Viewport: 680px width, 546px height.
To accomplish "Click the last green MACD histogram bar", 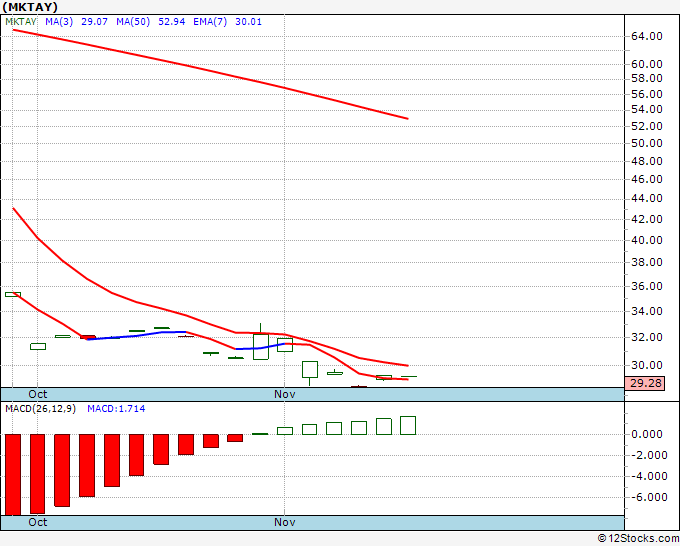I will pyautogui.click(x=408, y=425).
